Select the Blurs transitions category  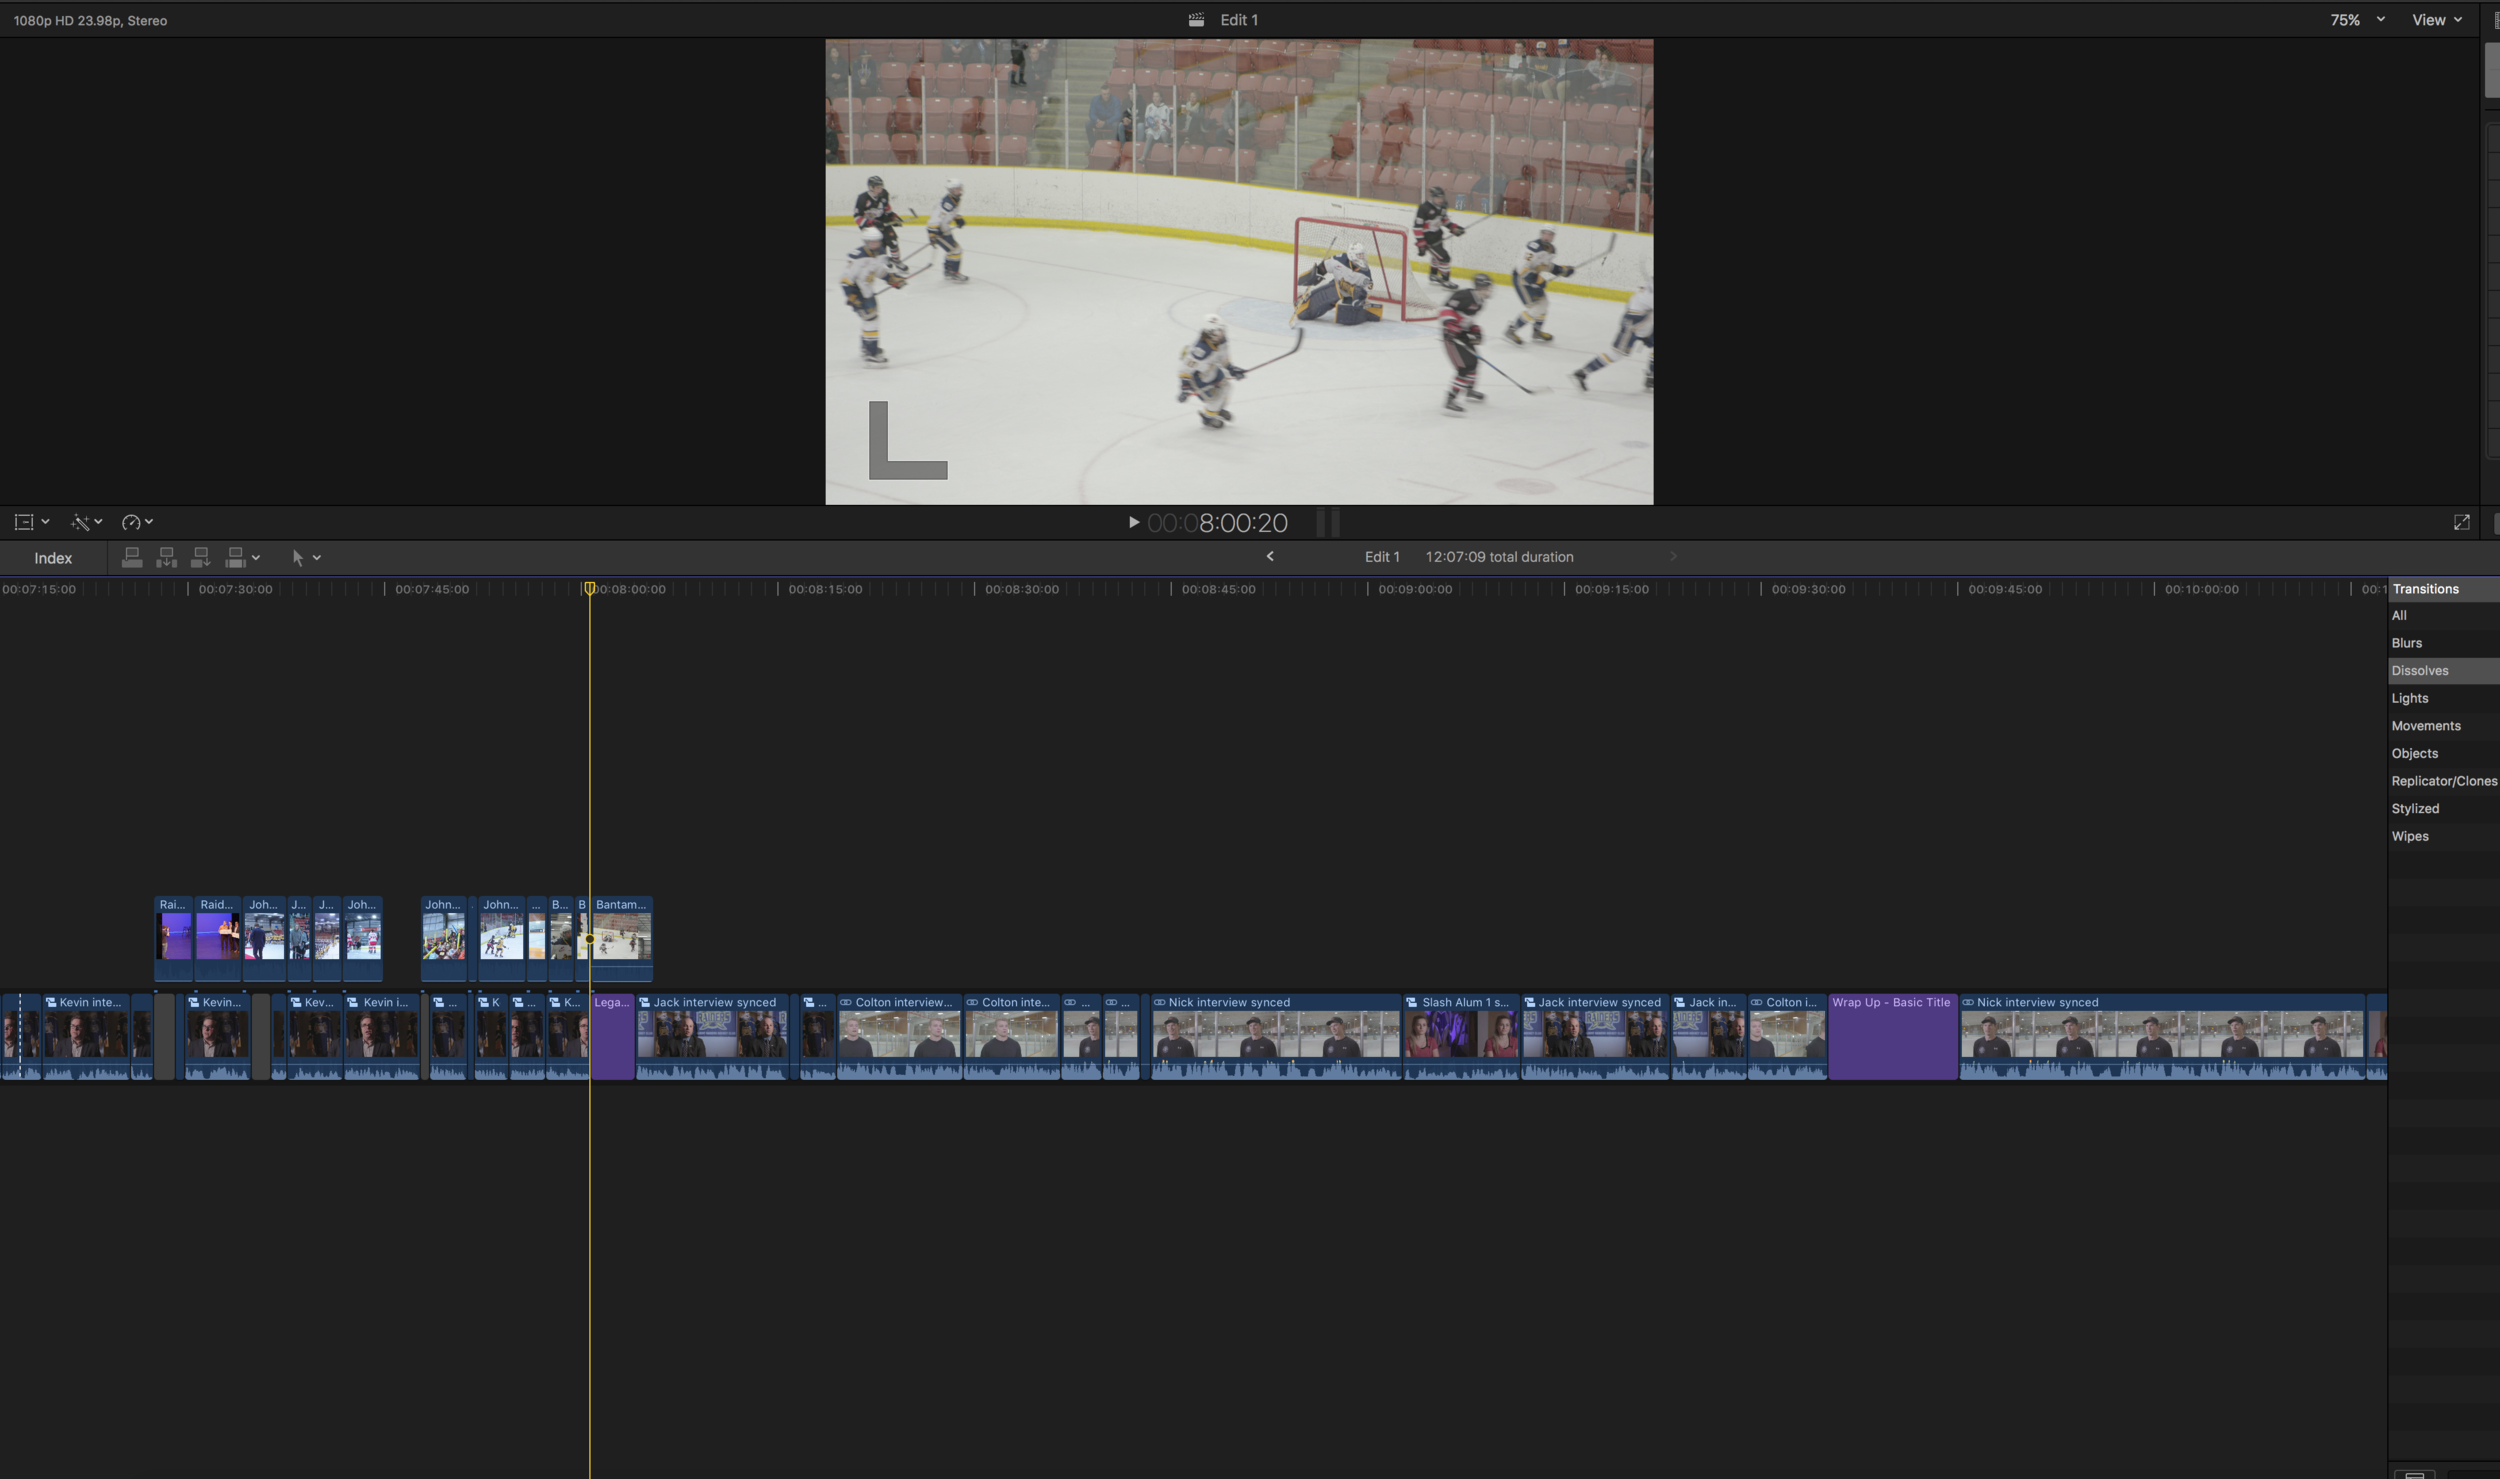point(2444,643)
